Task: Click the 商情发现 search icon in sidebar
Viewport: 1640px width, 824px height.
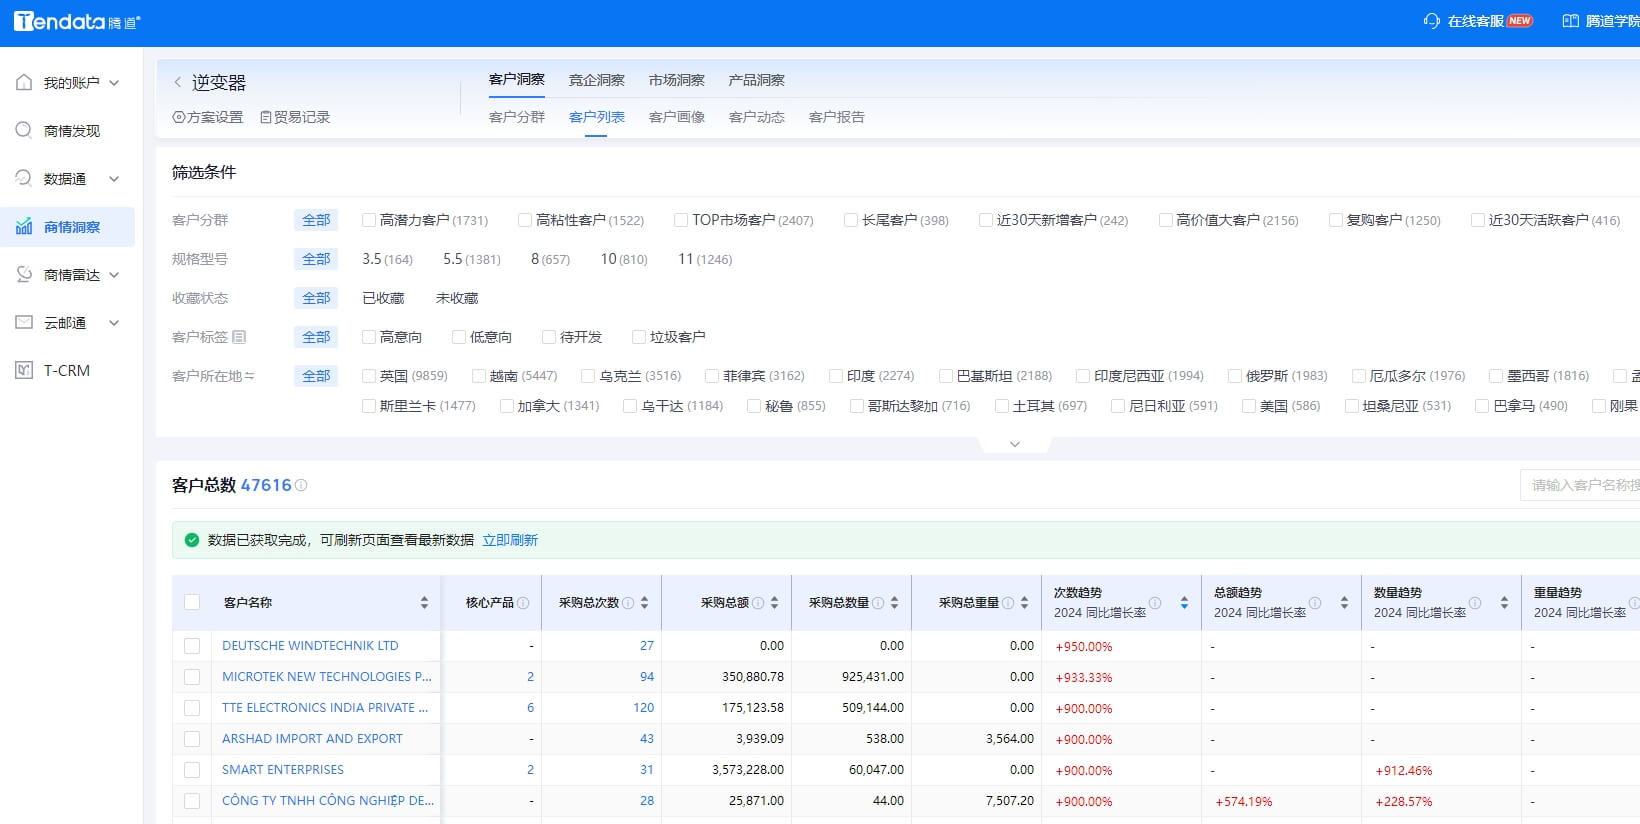Action: (x=24, y=130)
